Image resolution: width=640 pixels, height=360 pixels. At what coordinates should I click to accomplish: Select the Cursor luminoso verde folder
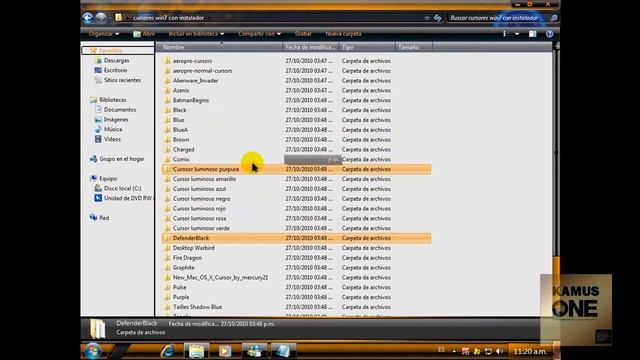click(201, 228)
